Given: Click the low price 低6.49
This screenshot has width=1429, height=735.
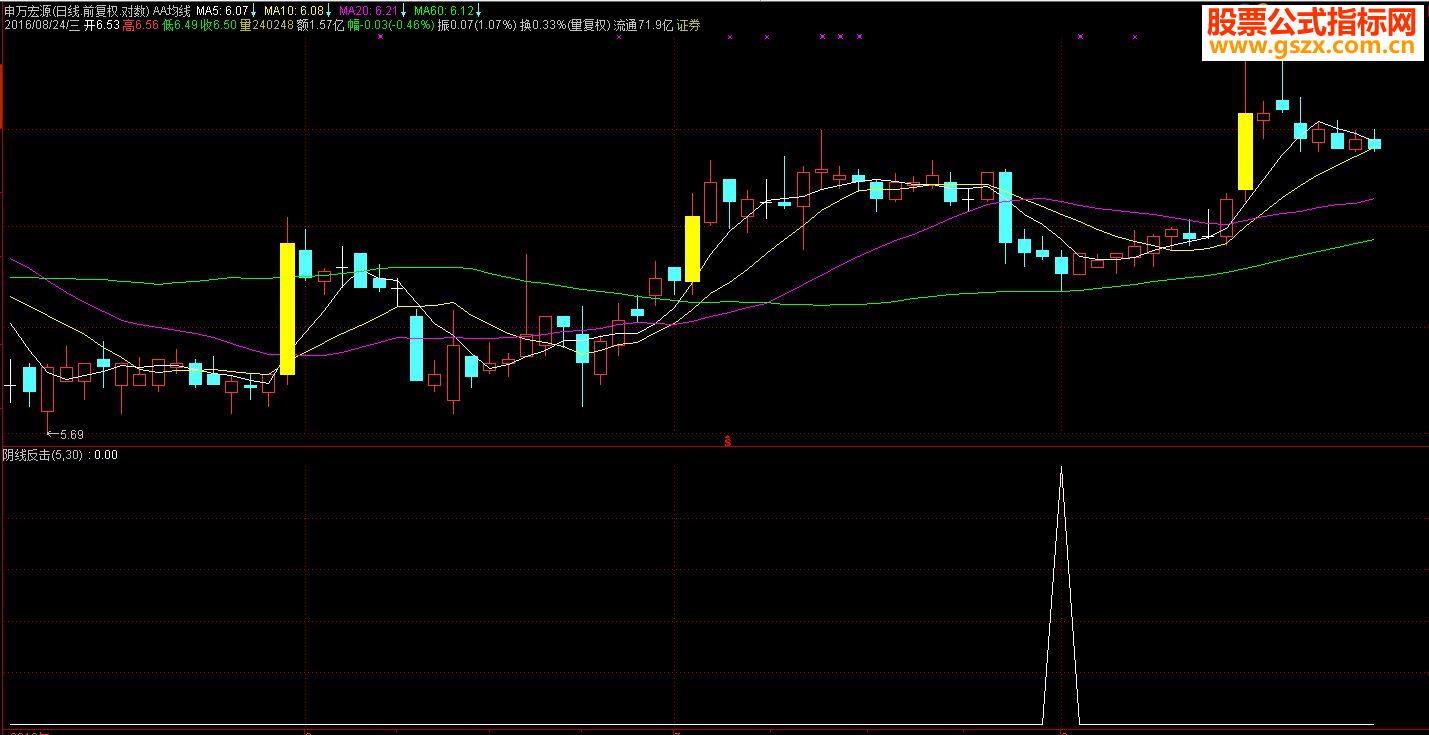Looking at the screenshot, I should pos(179,24).
